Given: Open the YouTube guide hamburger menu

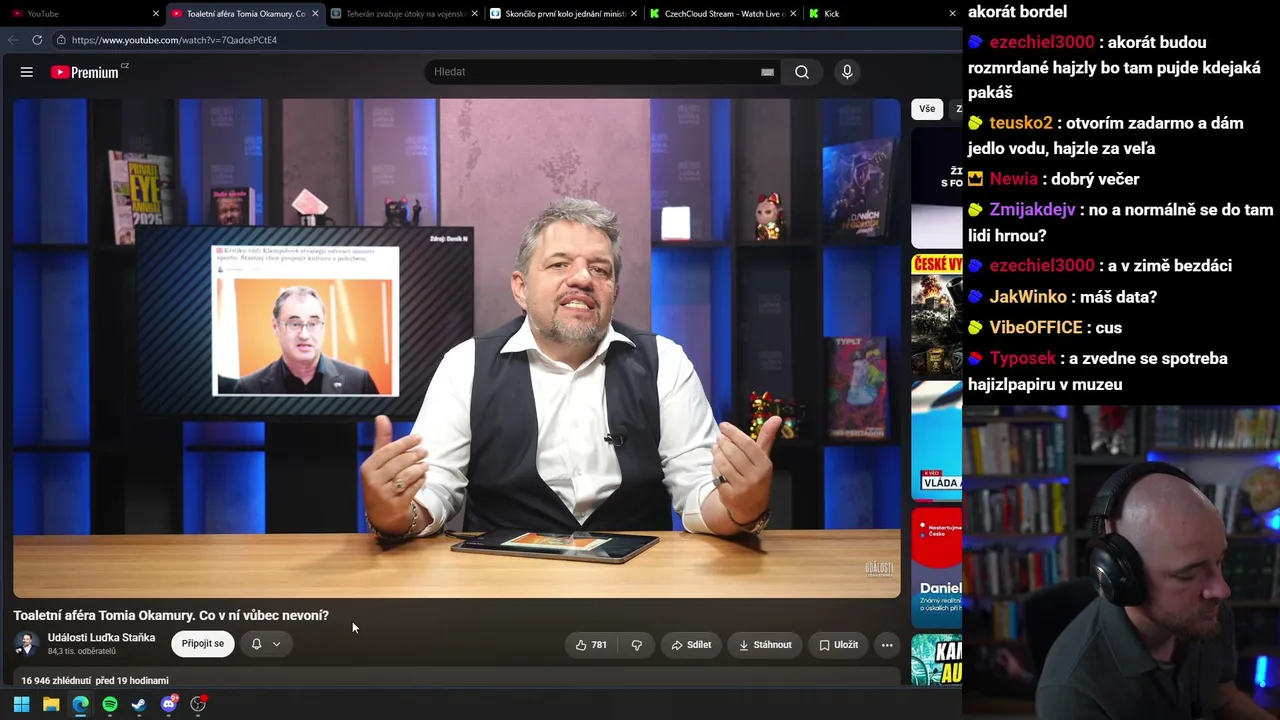Looking at the screenshot, I should tap(27, 72).
